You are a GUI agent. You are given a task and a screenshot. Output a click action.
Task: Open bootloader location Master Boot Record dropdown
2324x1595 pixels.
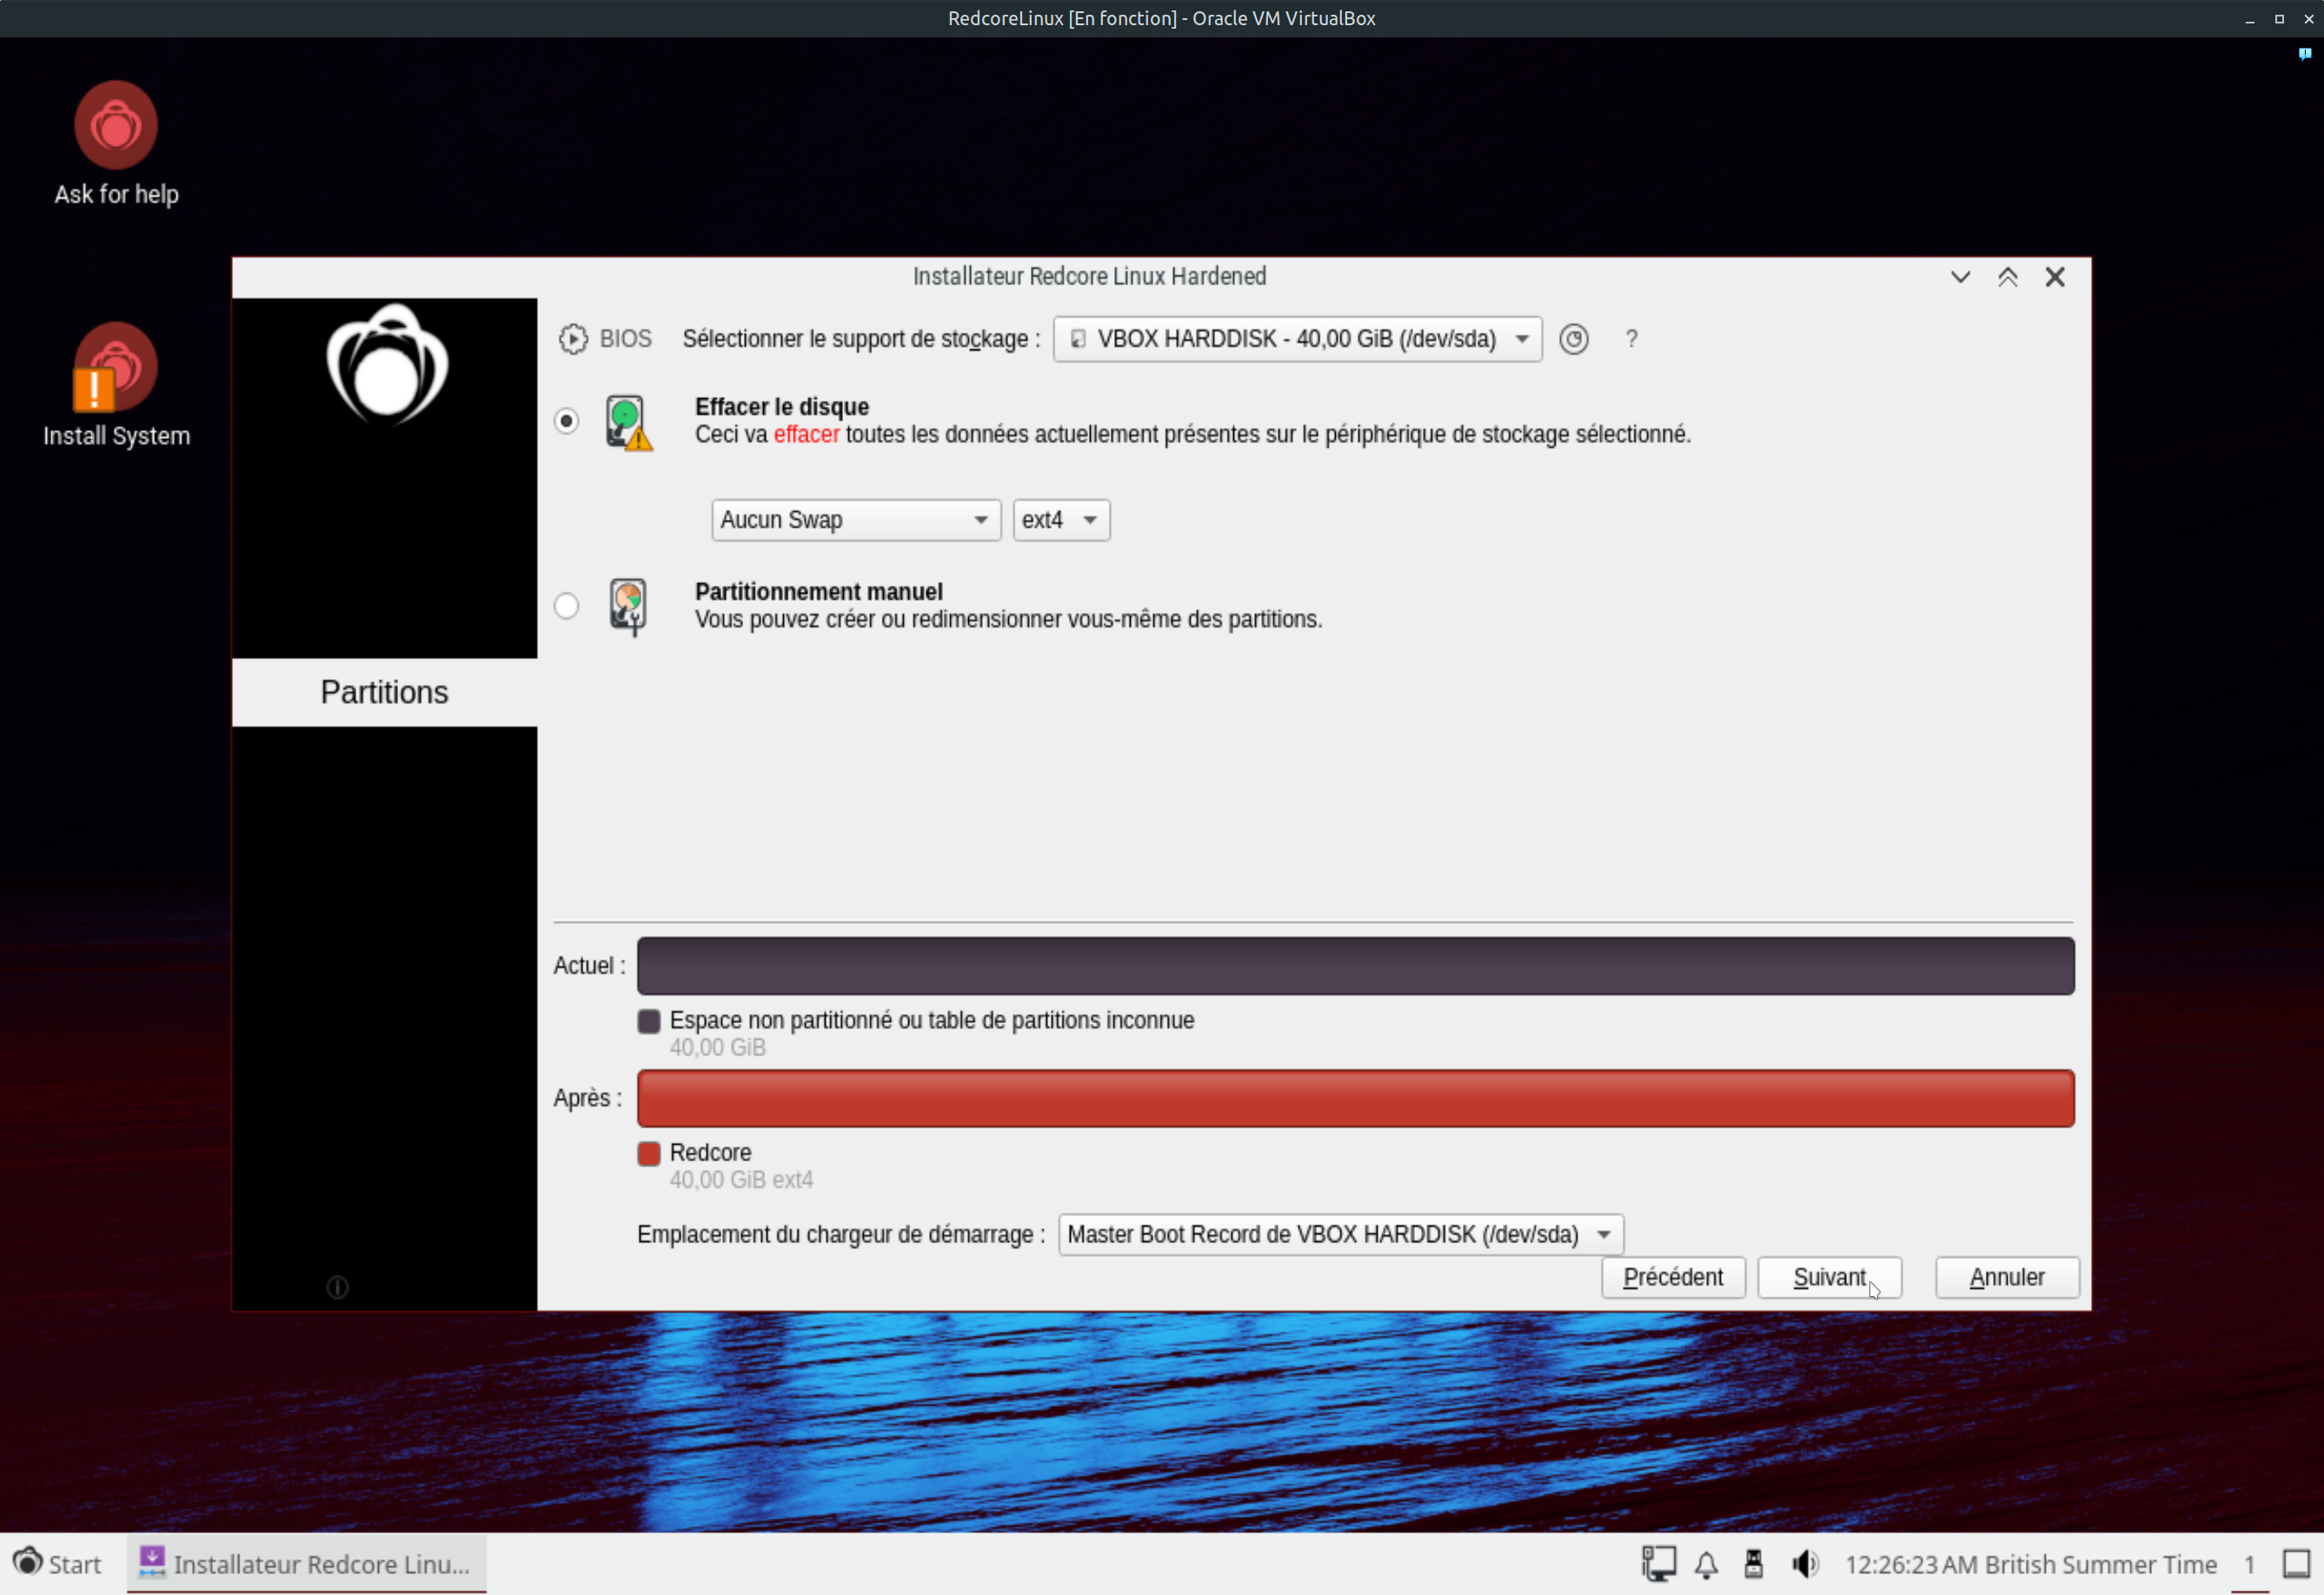coord(1339,1234)
